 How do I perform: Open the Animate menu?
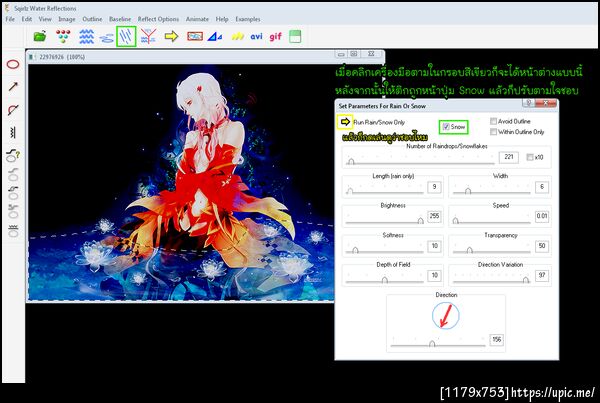point(197,19)
